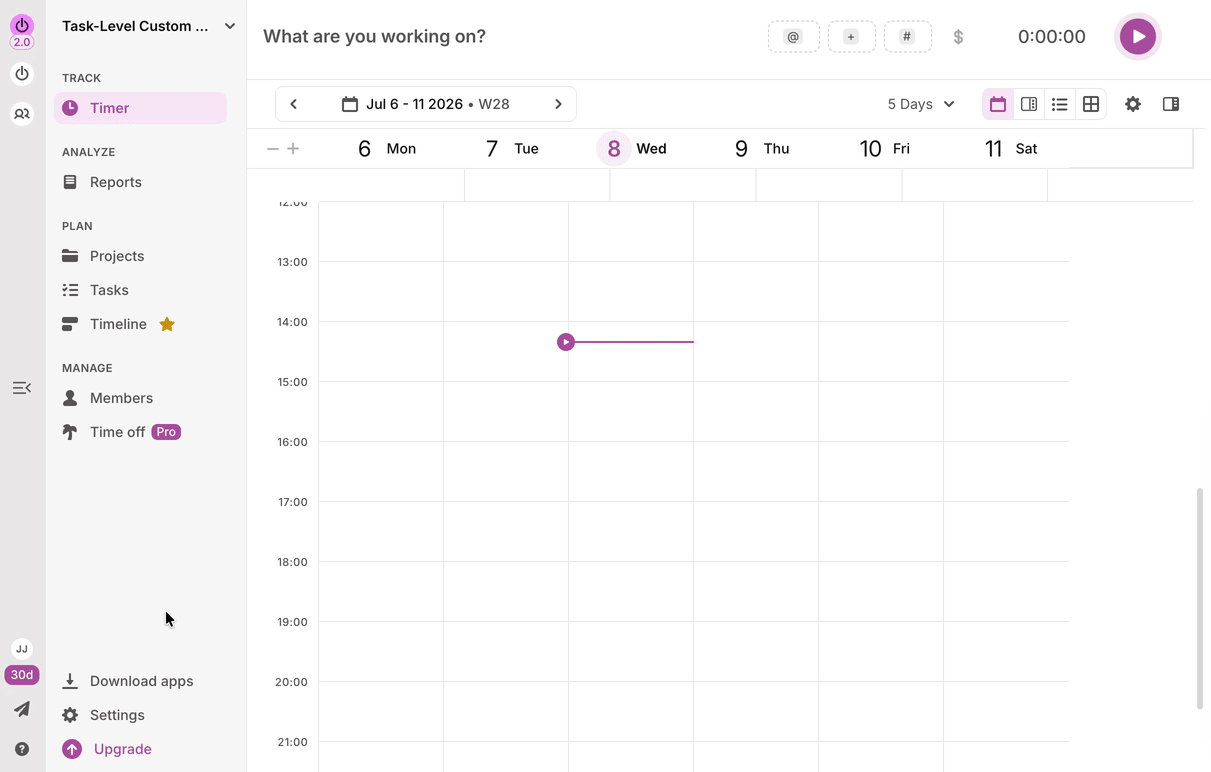
Task: Go to previous week arrow
Action: [293, 104]
